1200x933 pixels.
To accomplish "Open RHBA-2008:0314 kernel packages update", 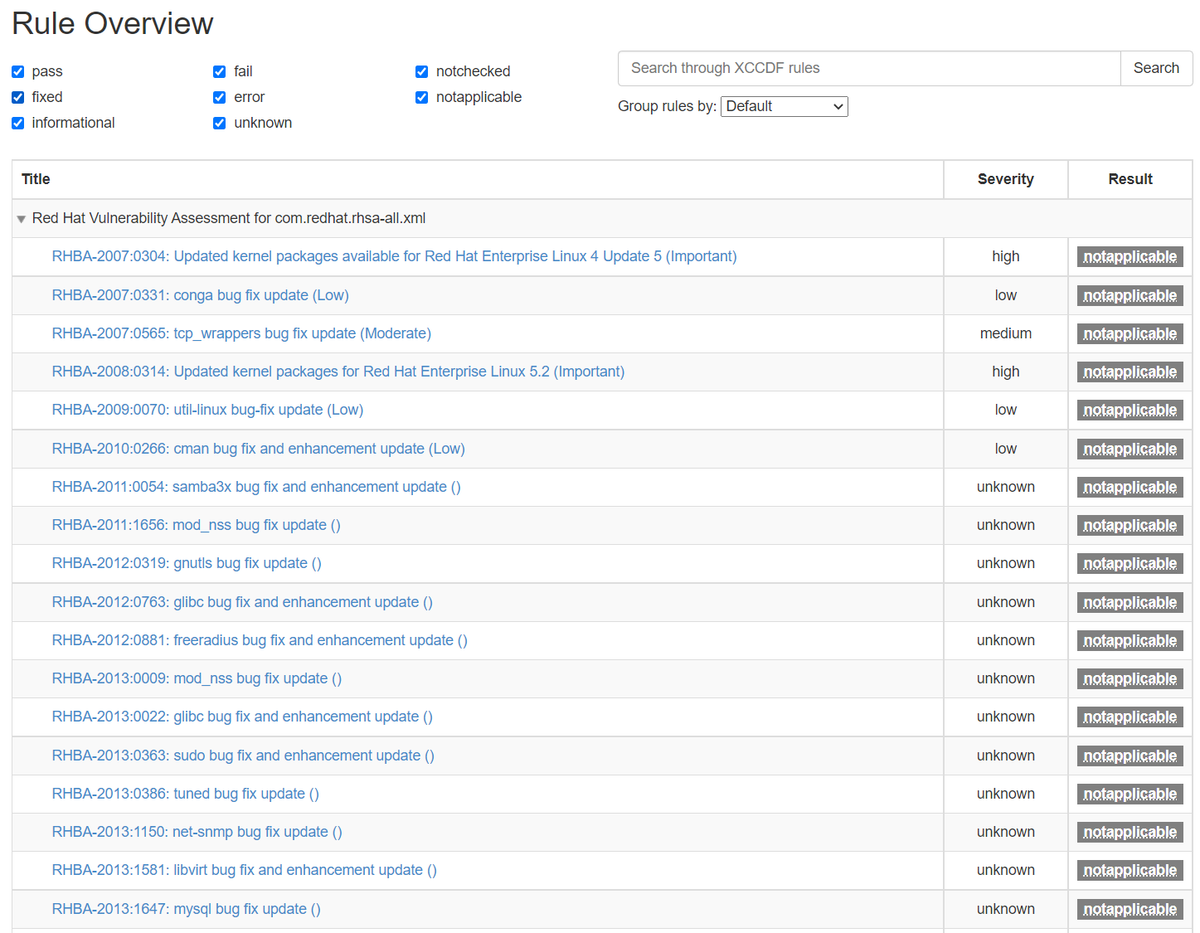I will [337, 371].
